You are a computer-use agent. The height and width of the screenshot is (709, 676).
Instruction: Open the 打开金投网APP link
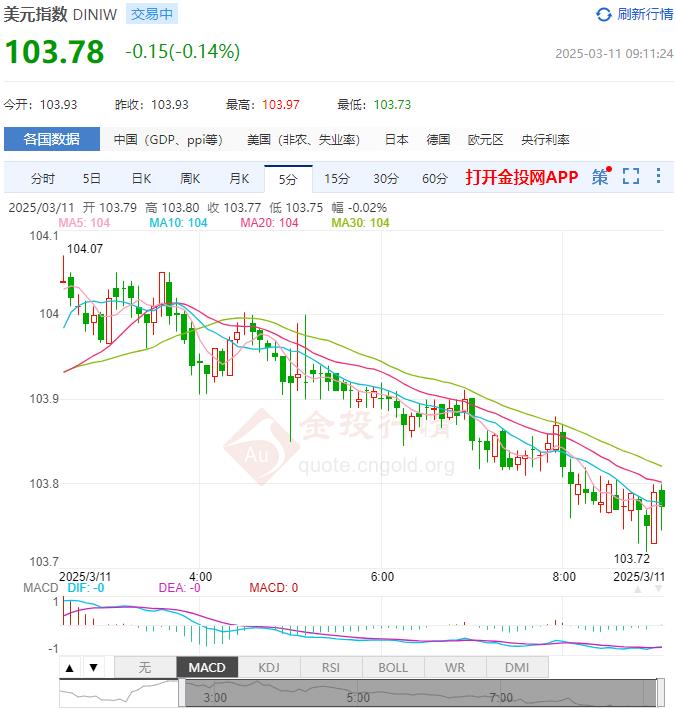(x=522, y=177)
